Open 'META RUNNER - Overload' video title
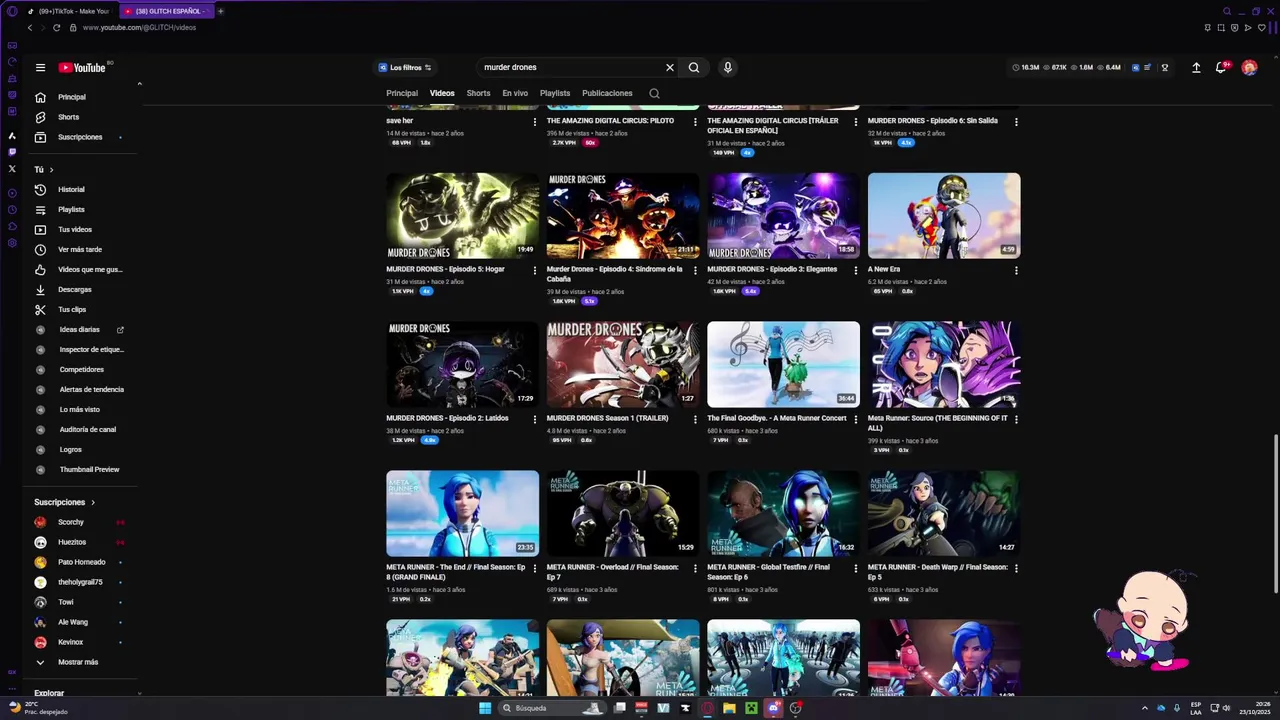Viewport: 1280px width, 720px height. 612,572
